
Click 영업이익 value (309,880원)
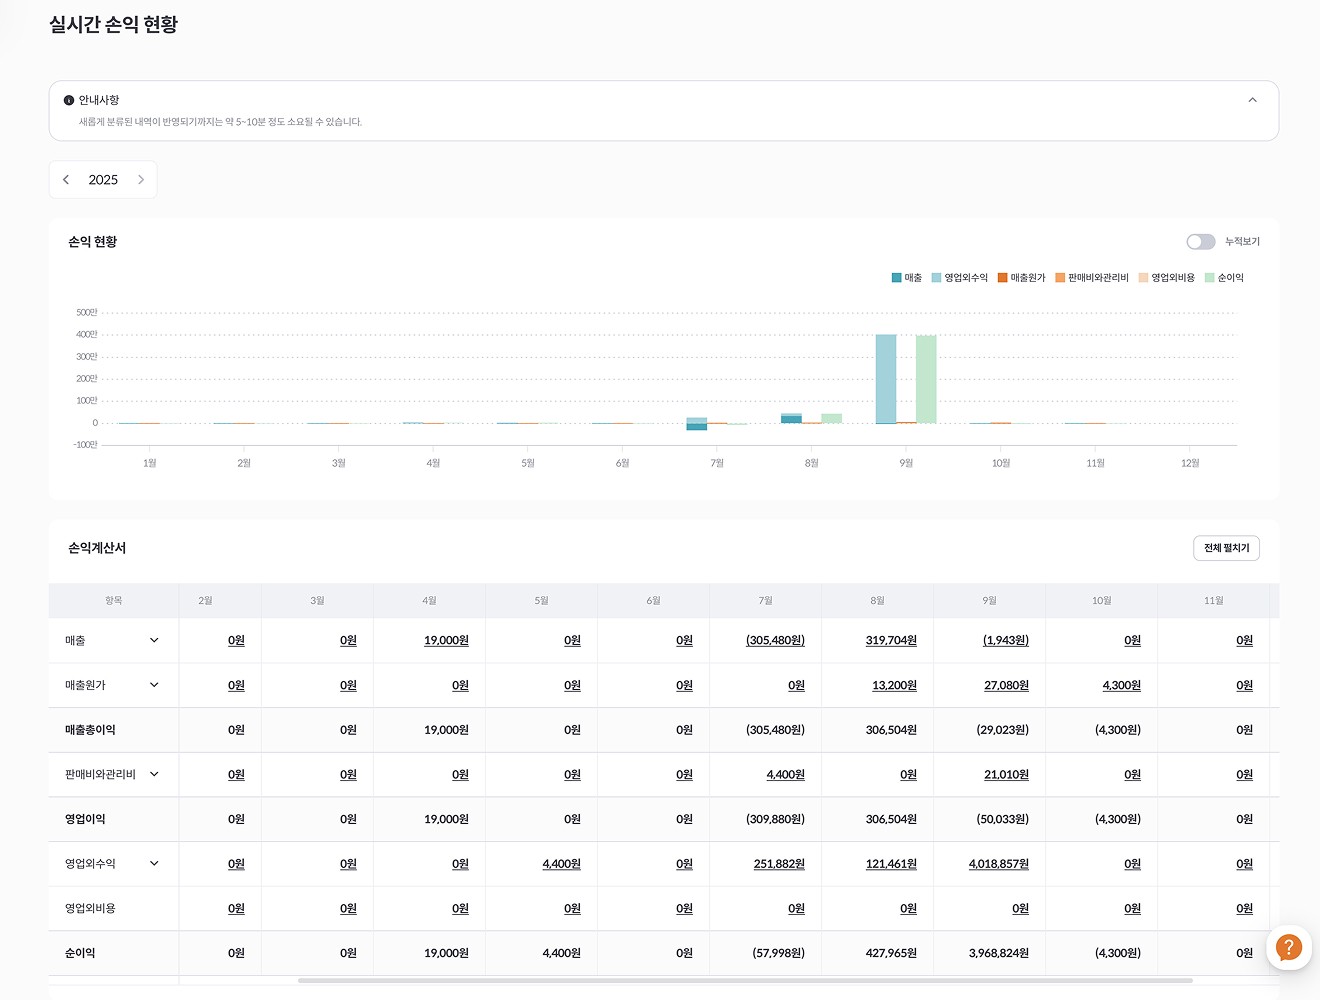pos(775,819)
